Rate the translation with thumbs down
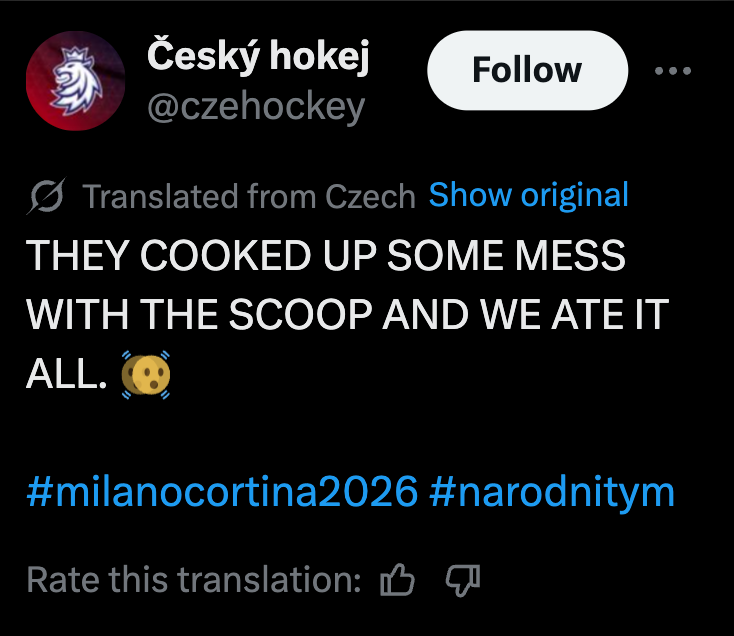 (460, 579)
